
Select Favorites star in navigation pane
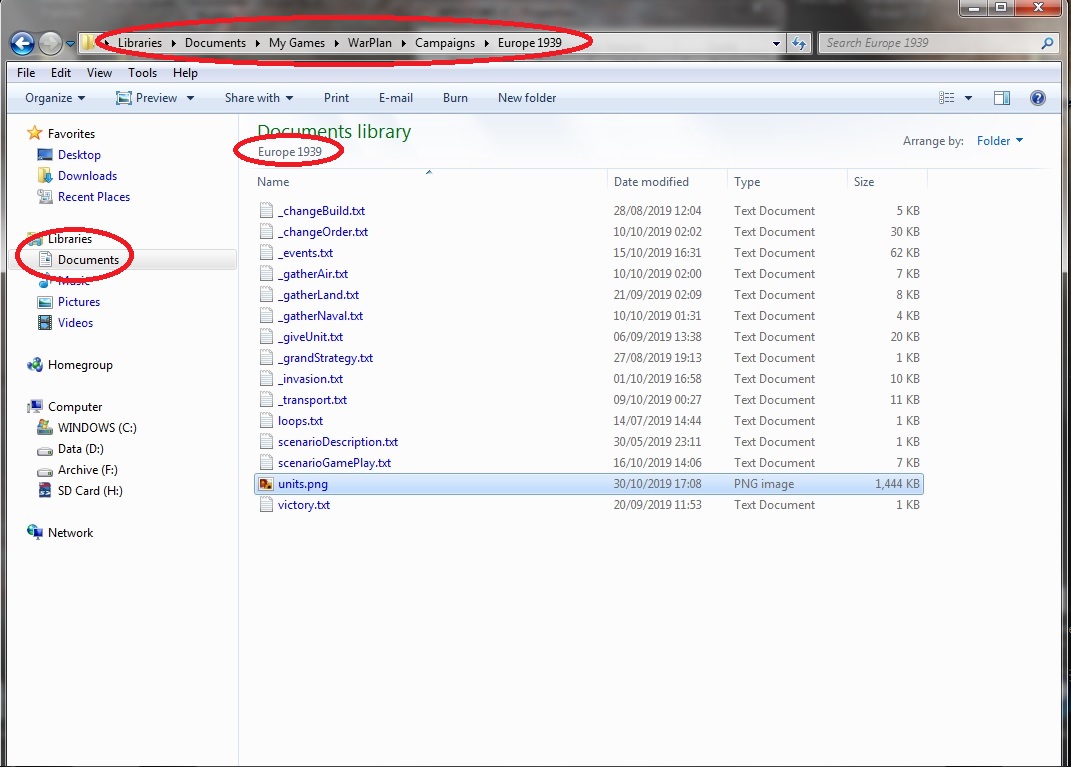35,133
